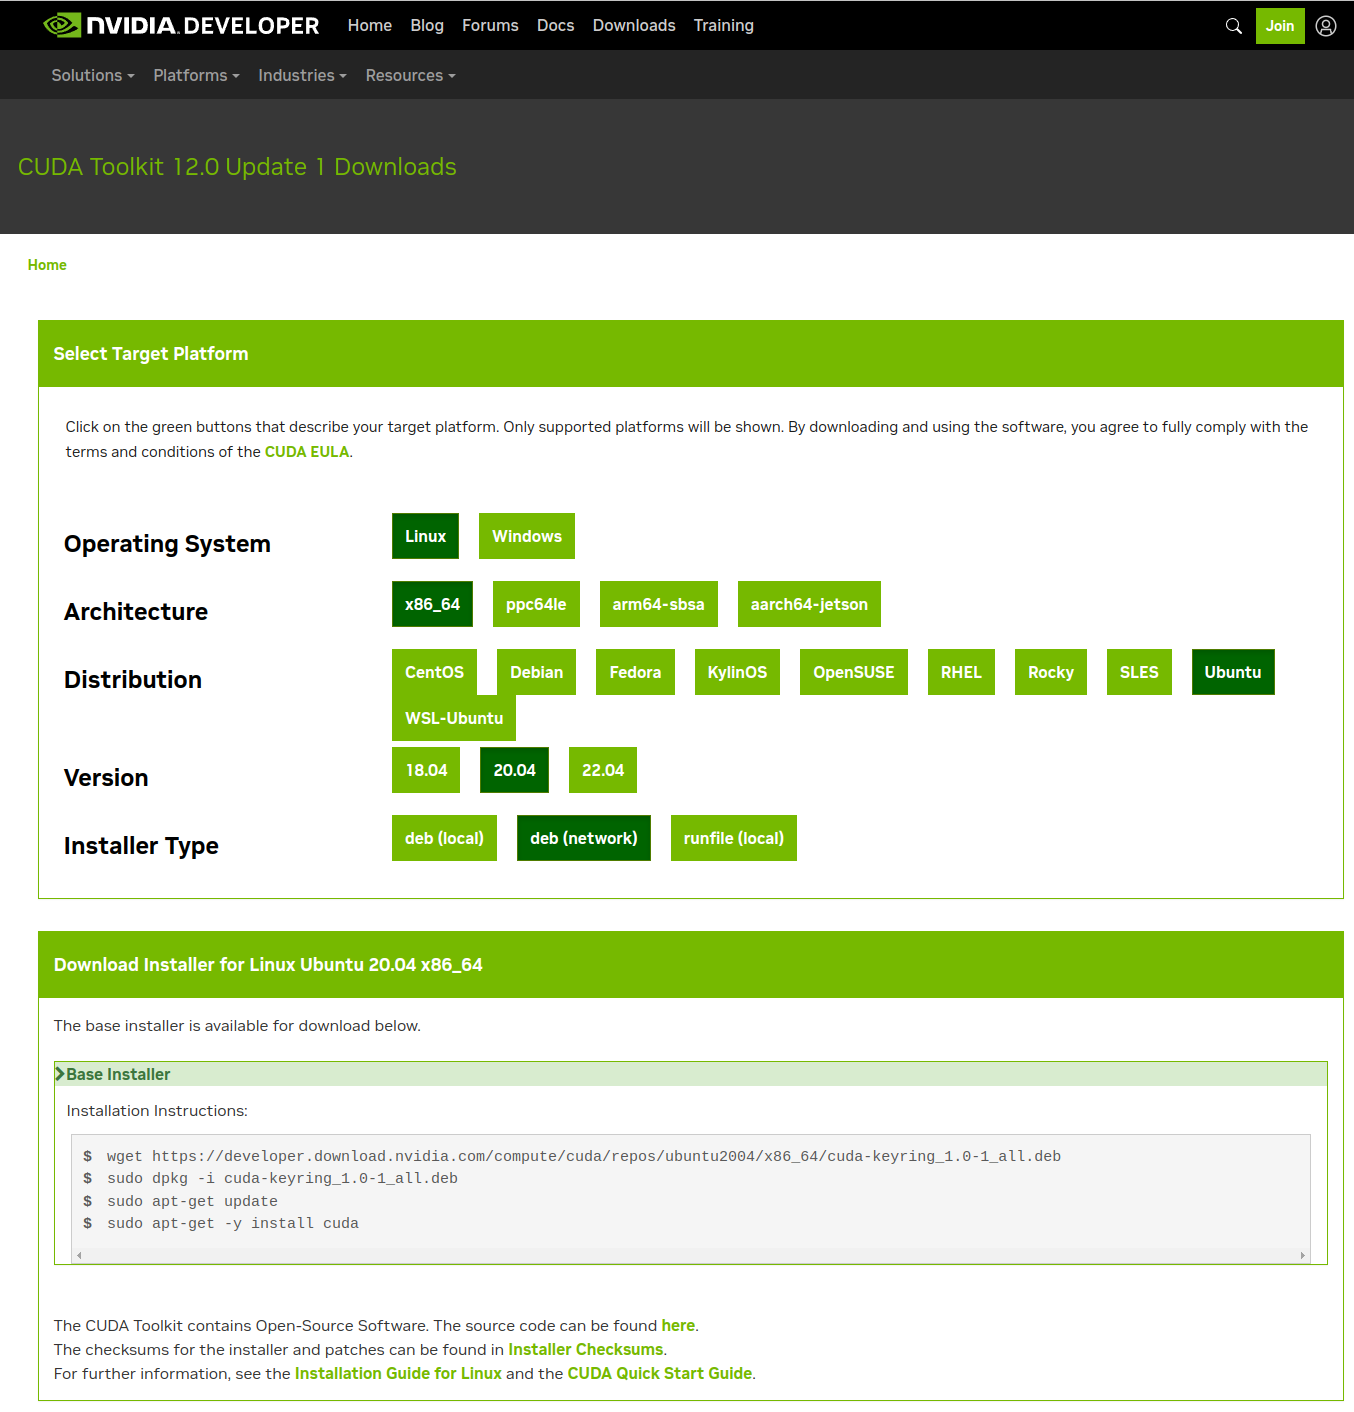Screen dimensions: 1354x1412
Task: Pick the KylinOS distribution button
Action: pyautogui.click(x=737, y=672)
